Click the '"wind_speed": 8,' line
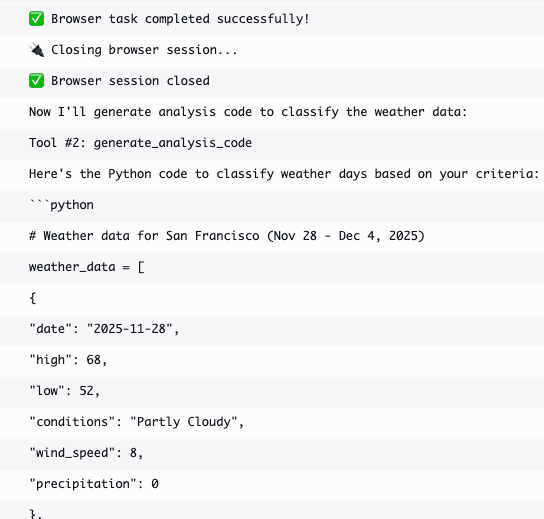This screenshot has width=544, height=519. pyautogui.click(x=86, y=453)
